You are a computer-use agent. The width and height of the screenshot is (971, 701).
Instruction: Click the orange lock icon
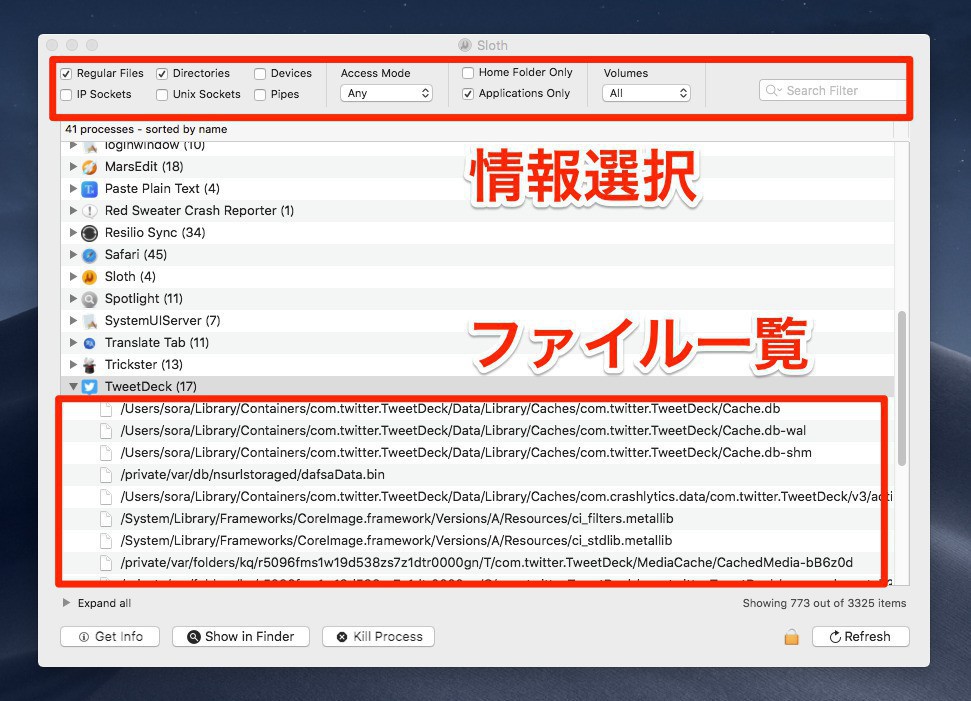point(791,637)
